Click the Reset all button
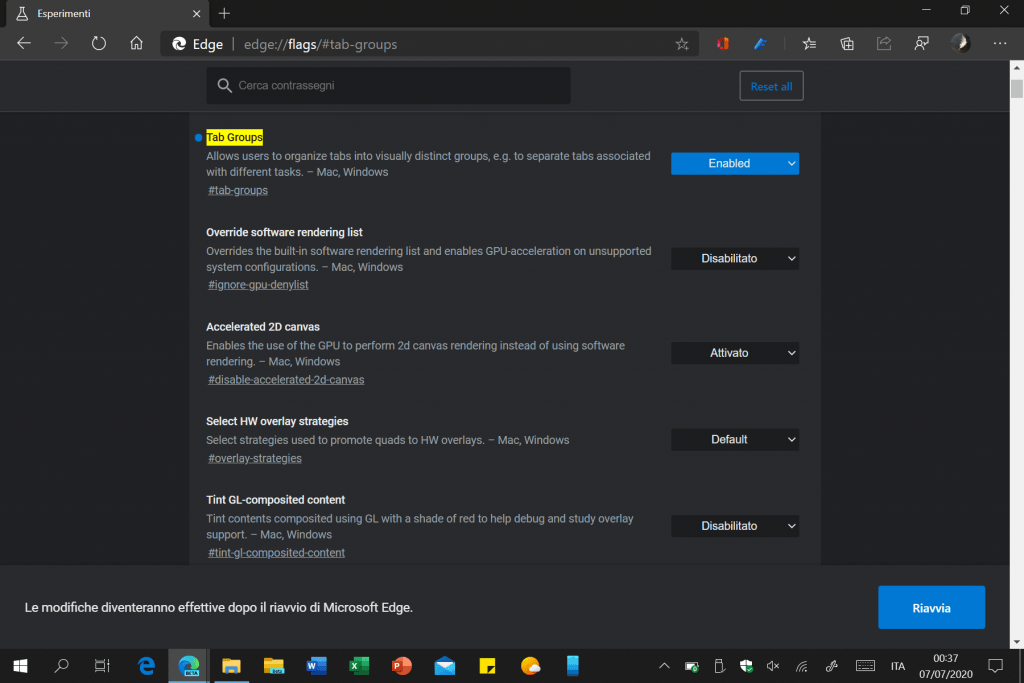The height and width of the screenshot is (683, 1024). coord(771,86)
